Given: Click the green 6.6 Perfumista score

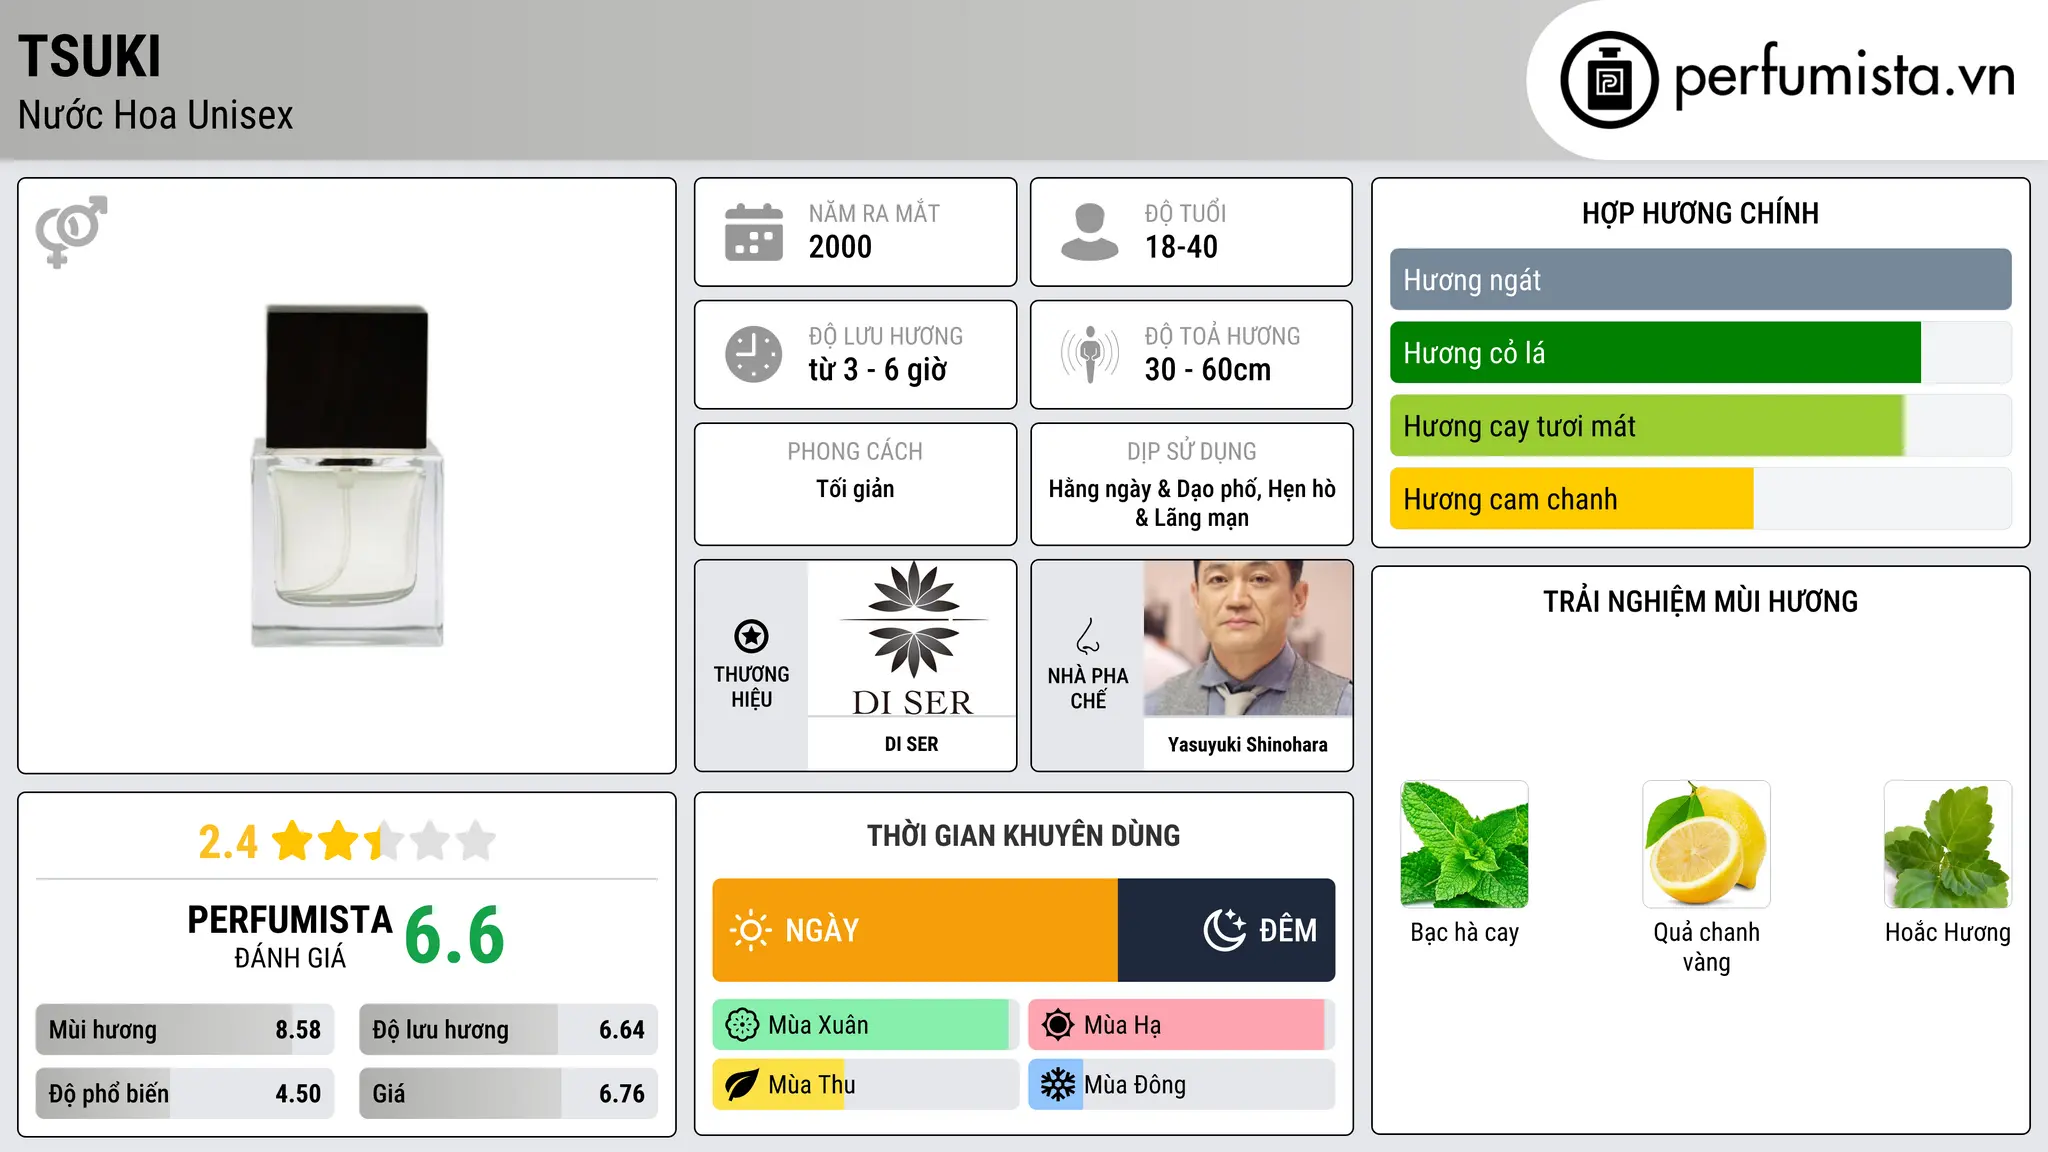Looking at the screenshot, I should click(455, 935).
